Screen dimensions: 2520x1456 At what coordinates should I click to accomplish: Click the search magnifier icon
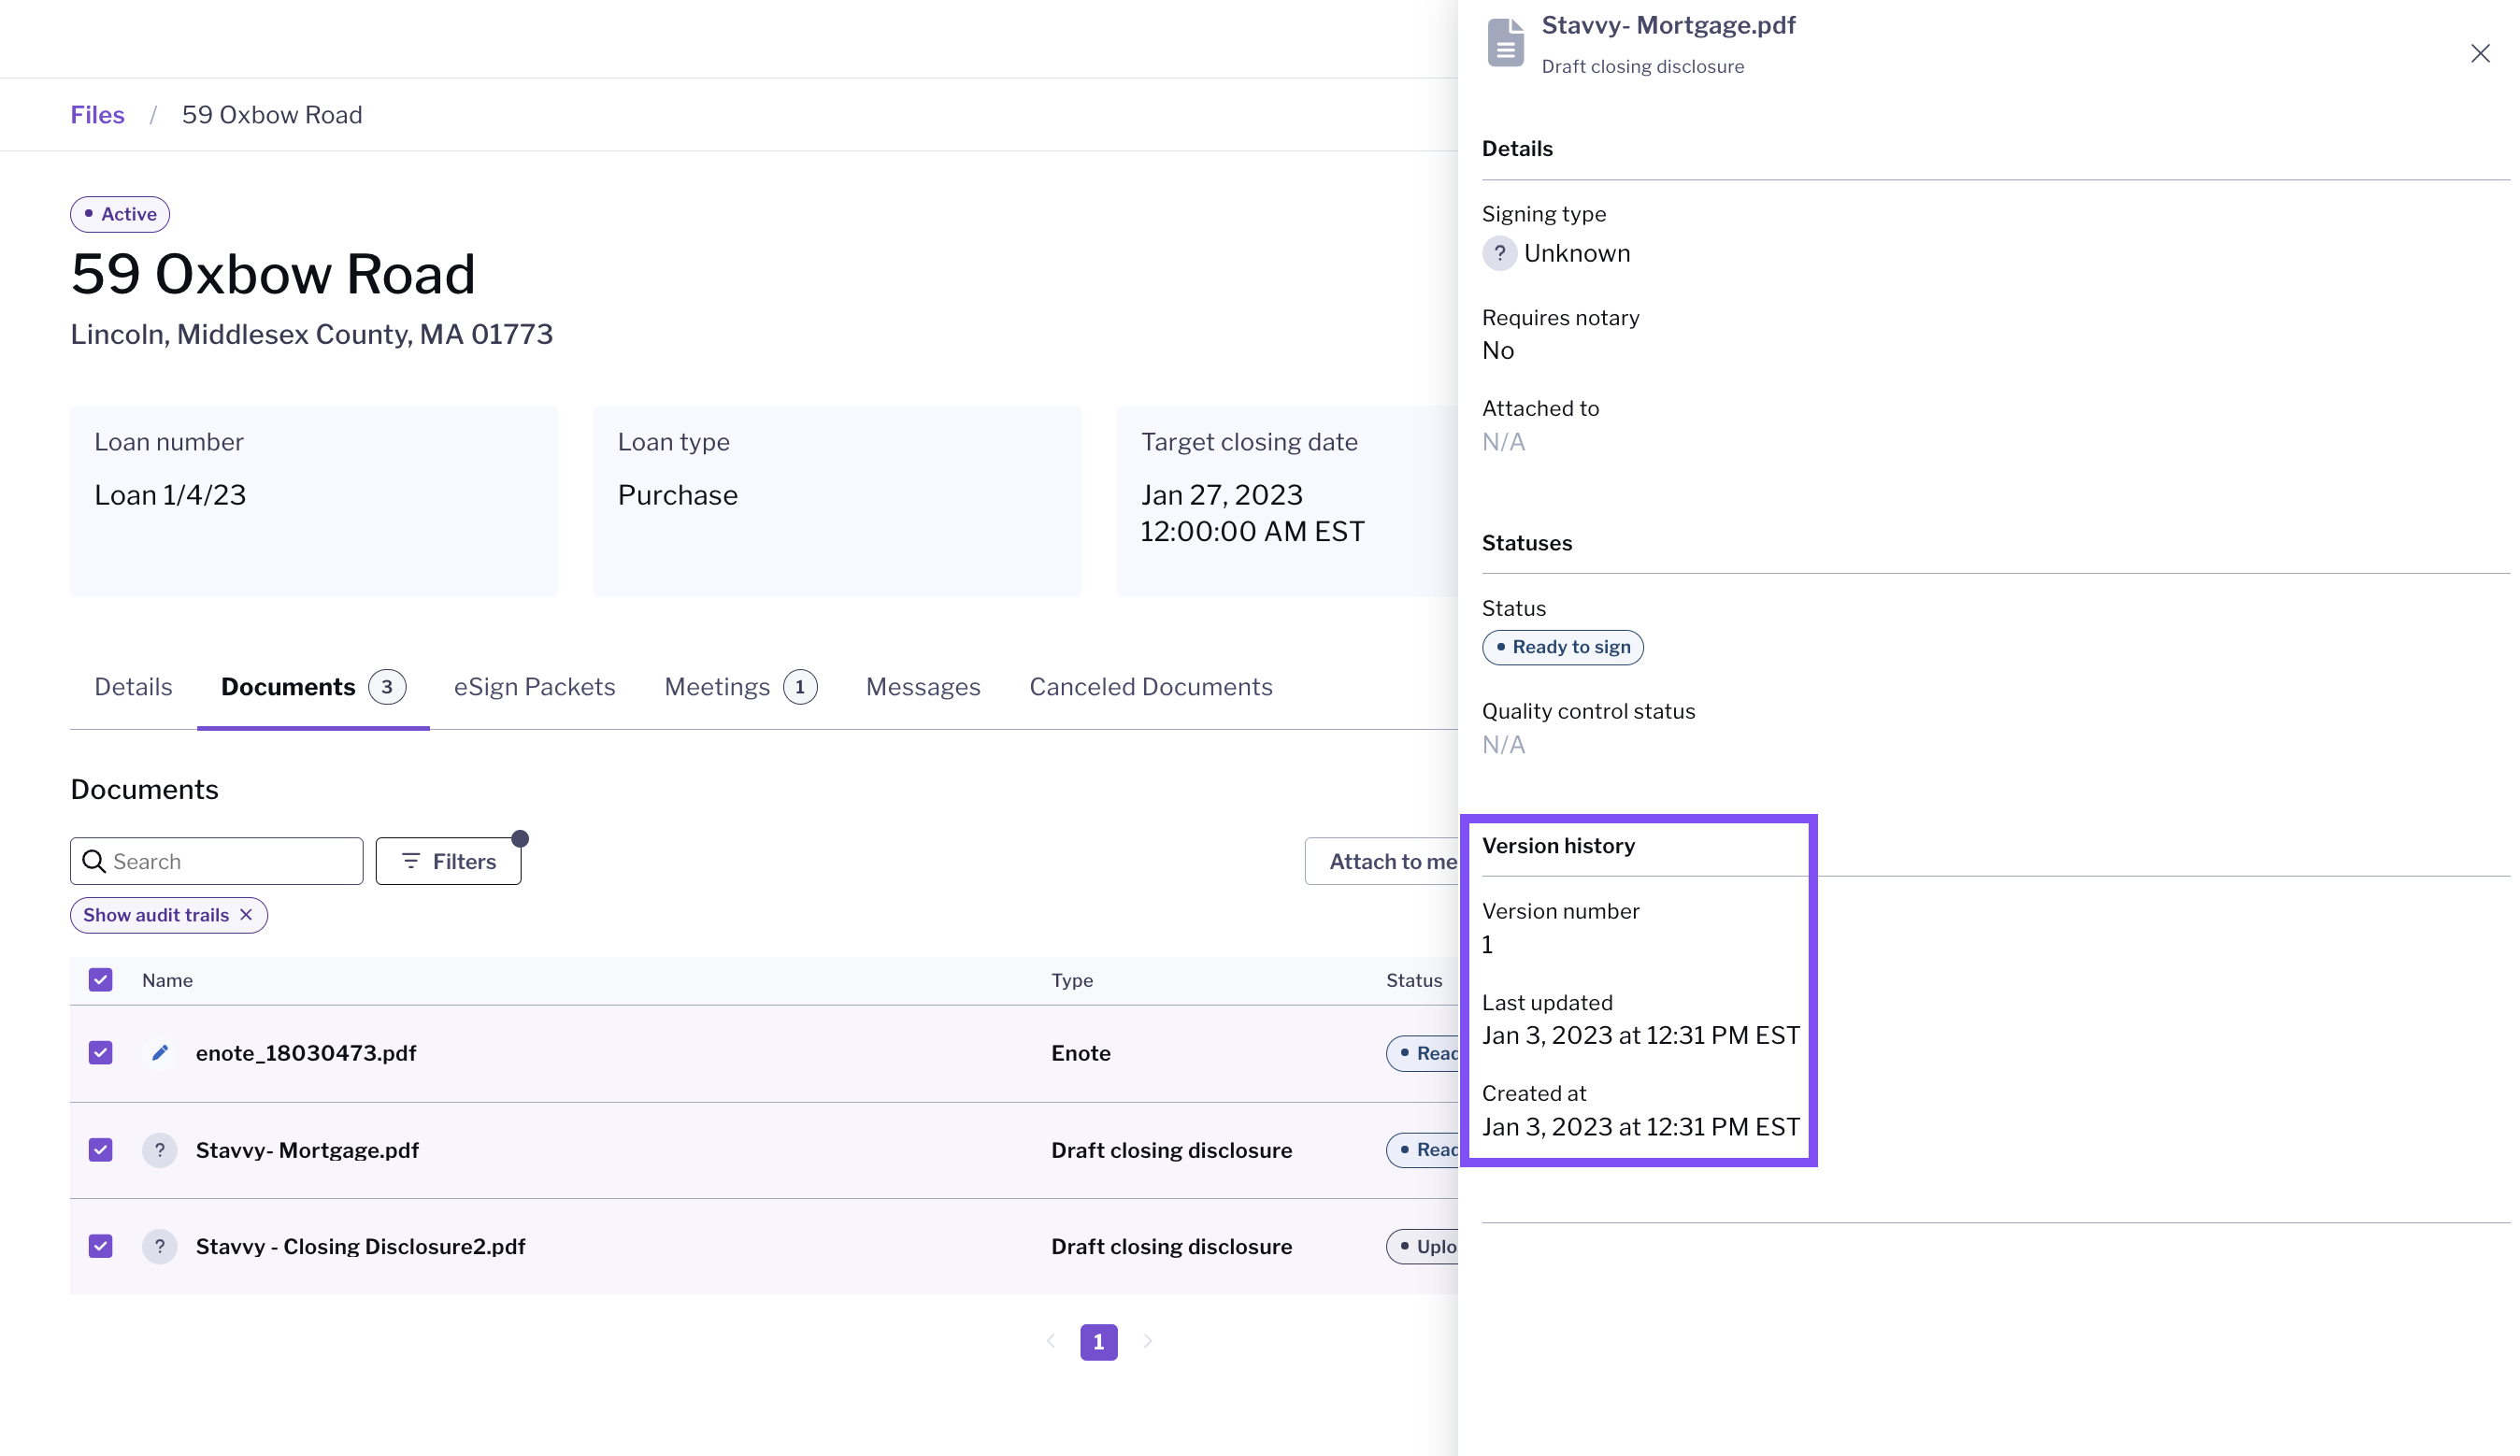94,861
